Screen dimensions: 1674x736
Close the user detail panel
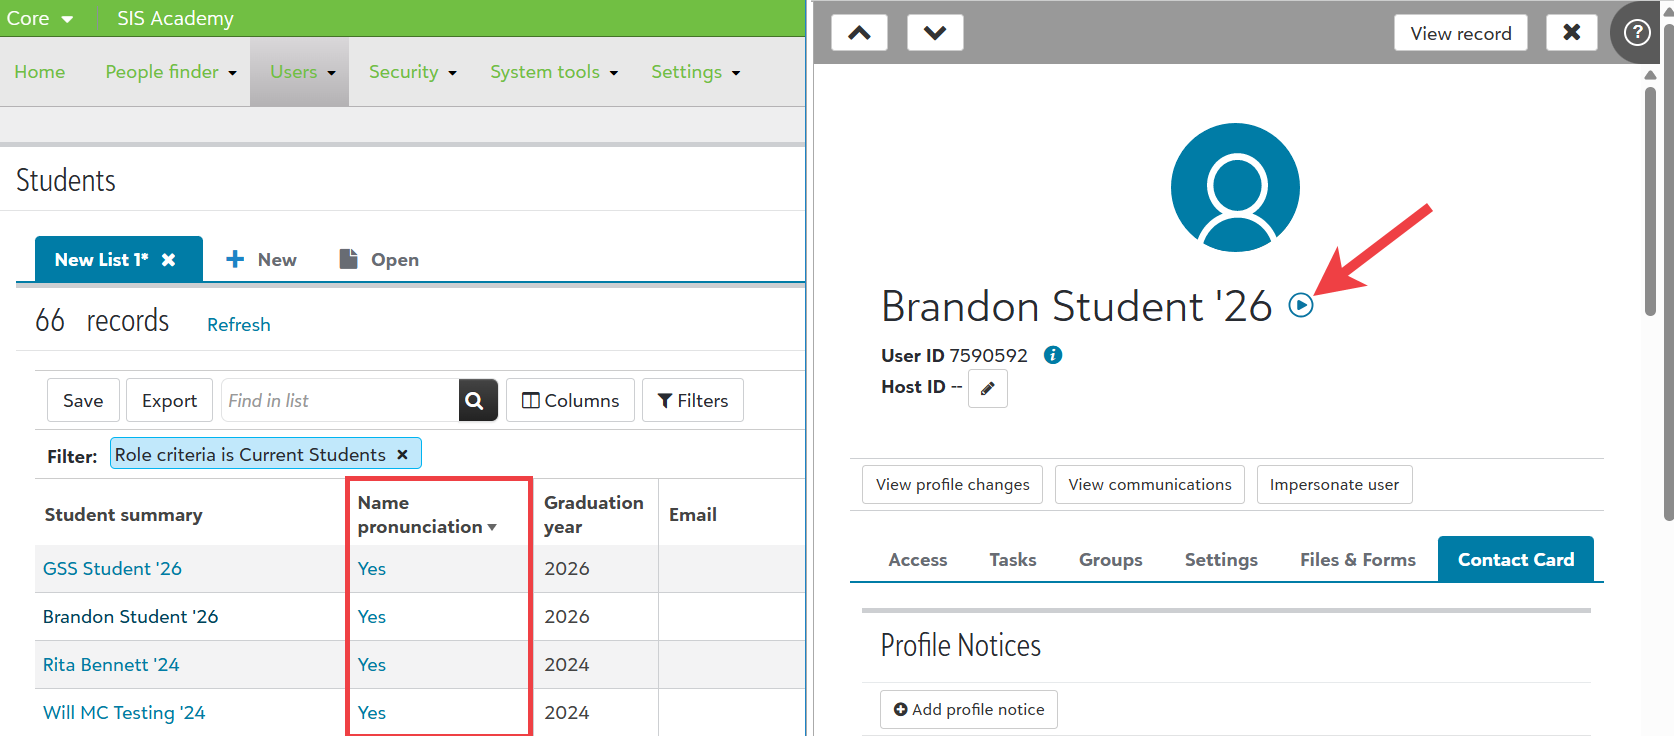click(x=1571, y=33)
